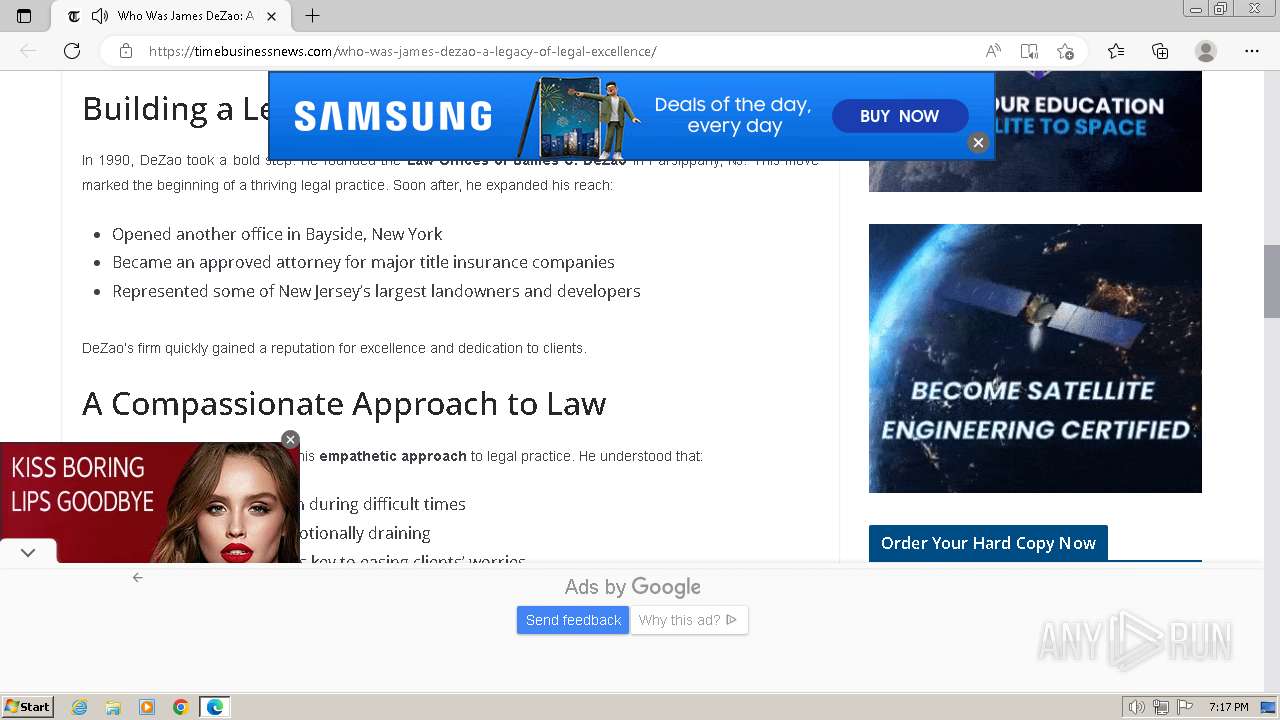Open Settings and more ellipsis menu

pyautogui.click(x=1252, y=51)
